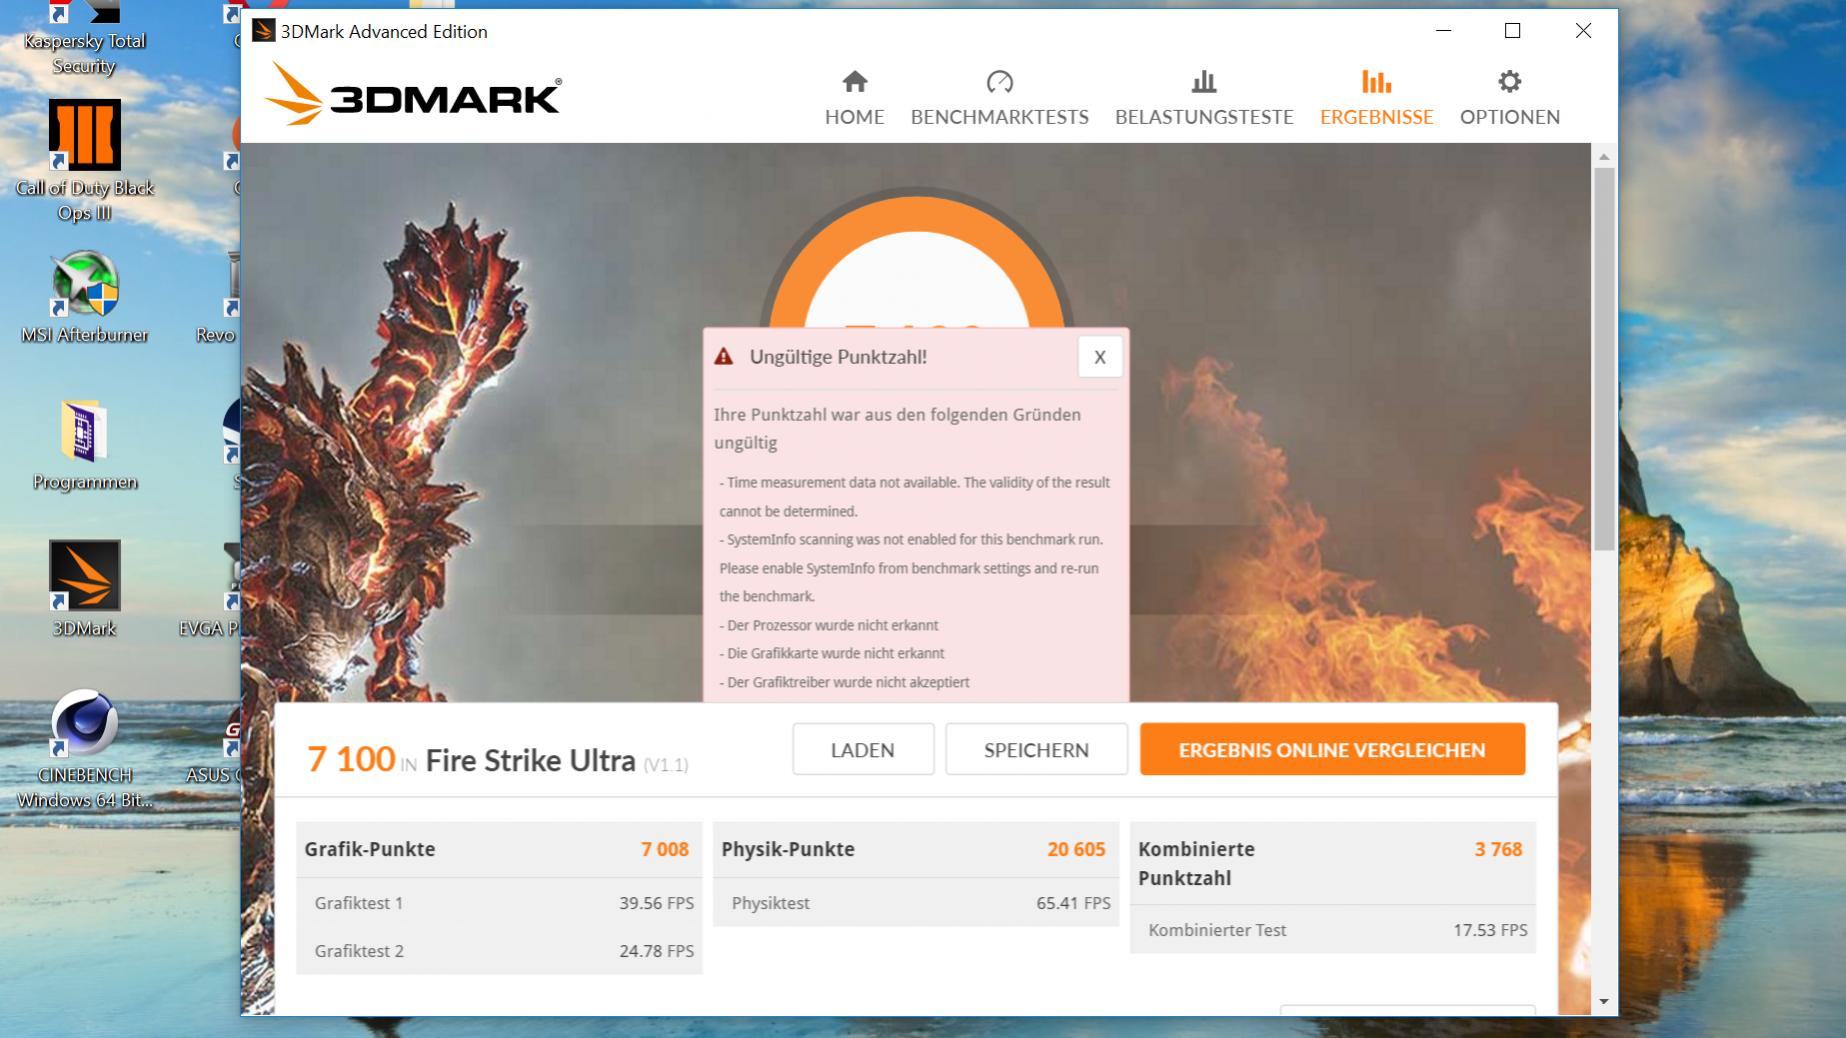Click the LADEN button
1846x1038 pixels.
click(863, 749)
